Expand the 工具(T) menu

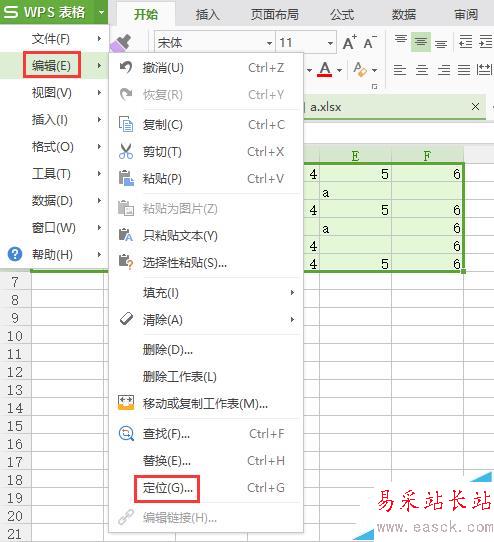54,174
